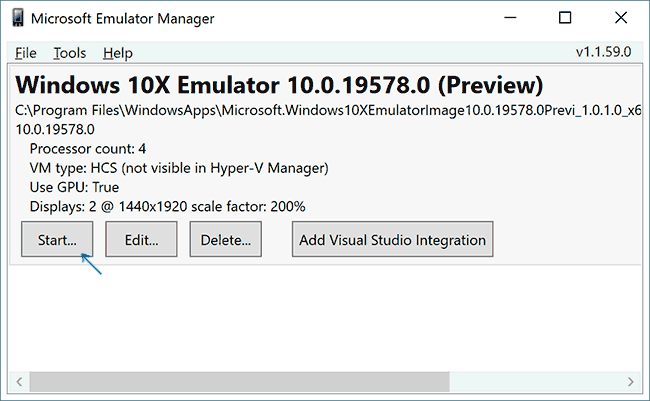Click the horizontal scrollbar right arrow

[x=630, y=381]
